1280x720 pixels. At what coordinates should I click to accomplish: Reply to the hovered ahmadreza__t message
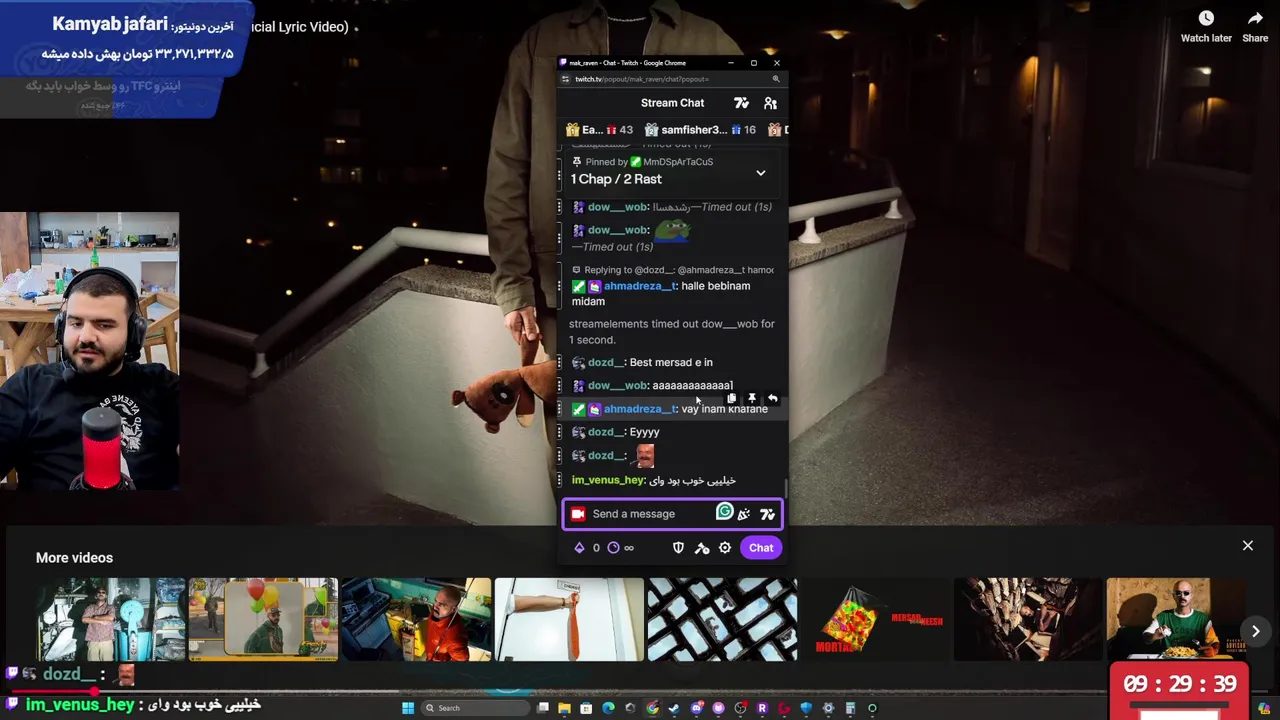[x=772, y=398]
